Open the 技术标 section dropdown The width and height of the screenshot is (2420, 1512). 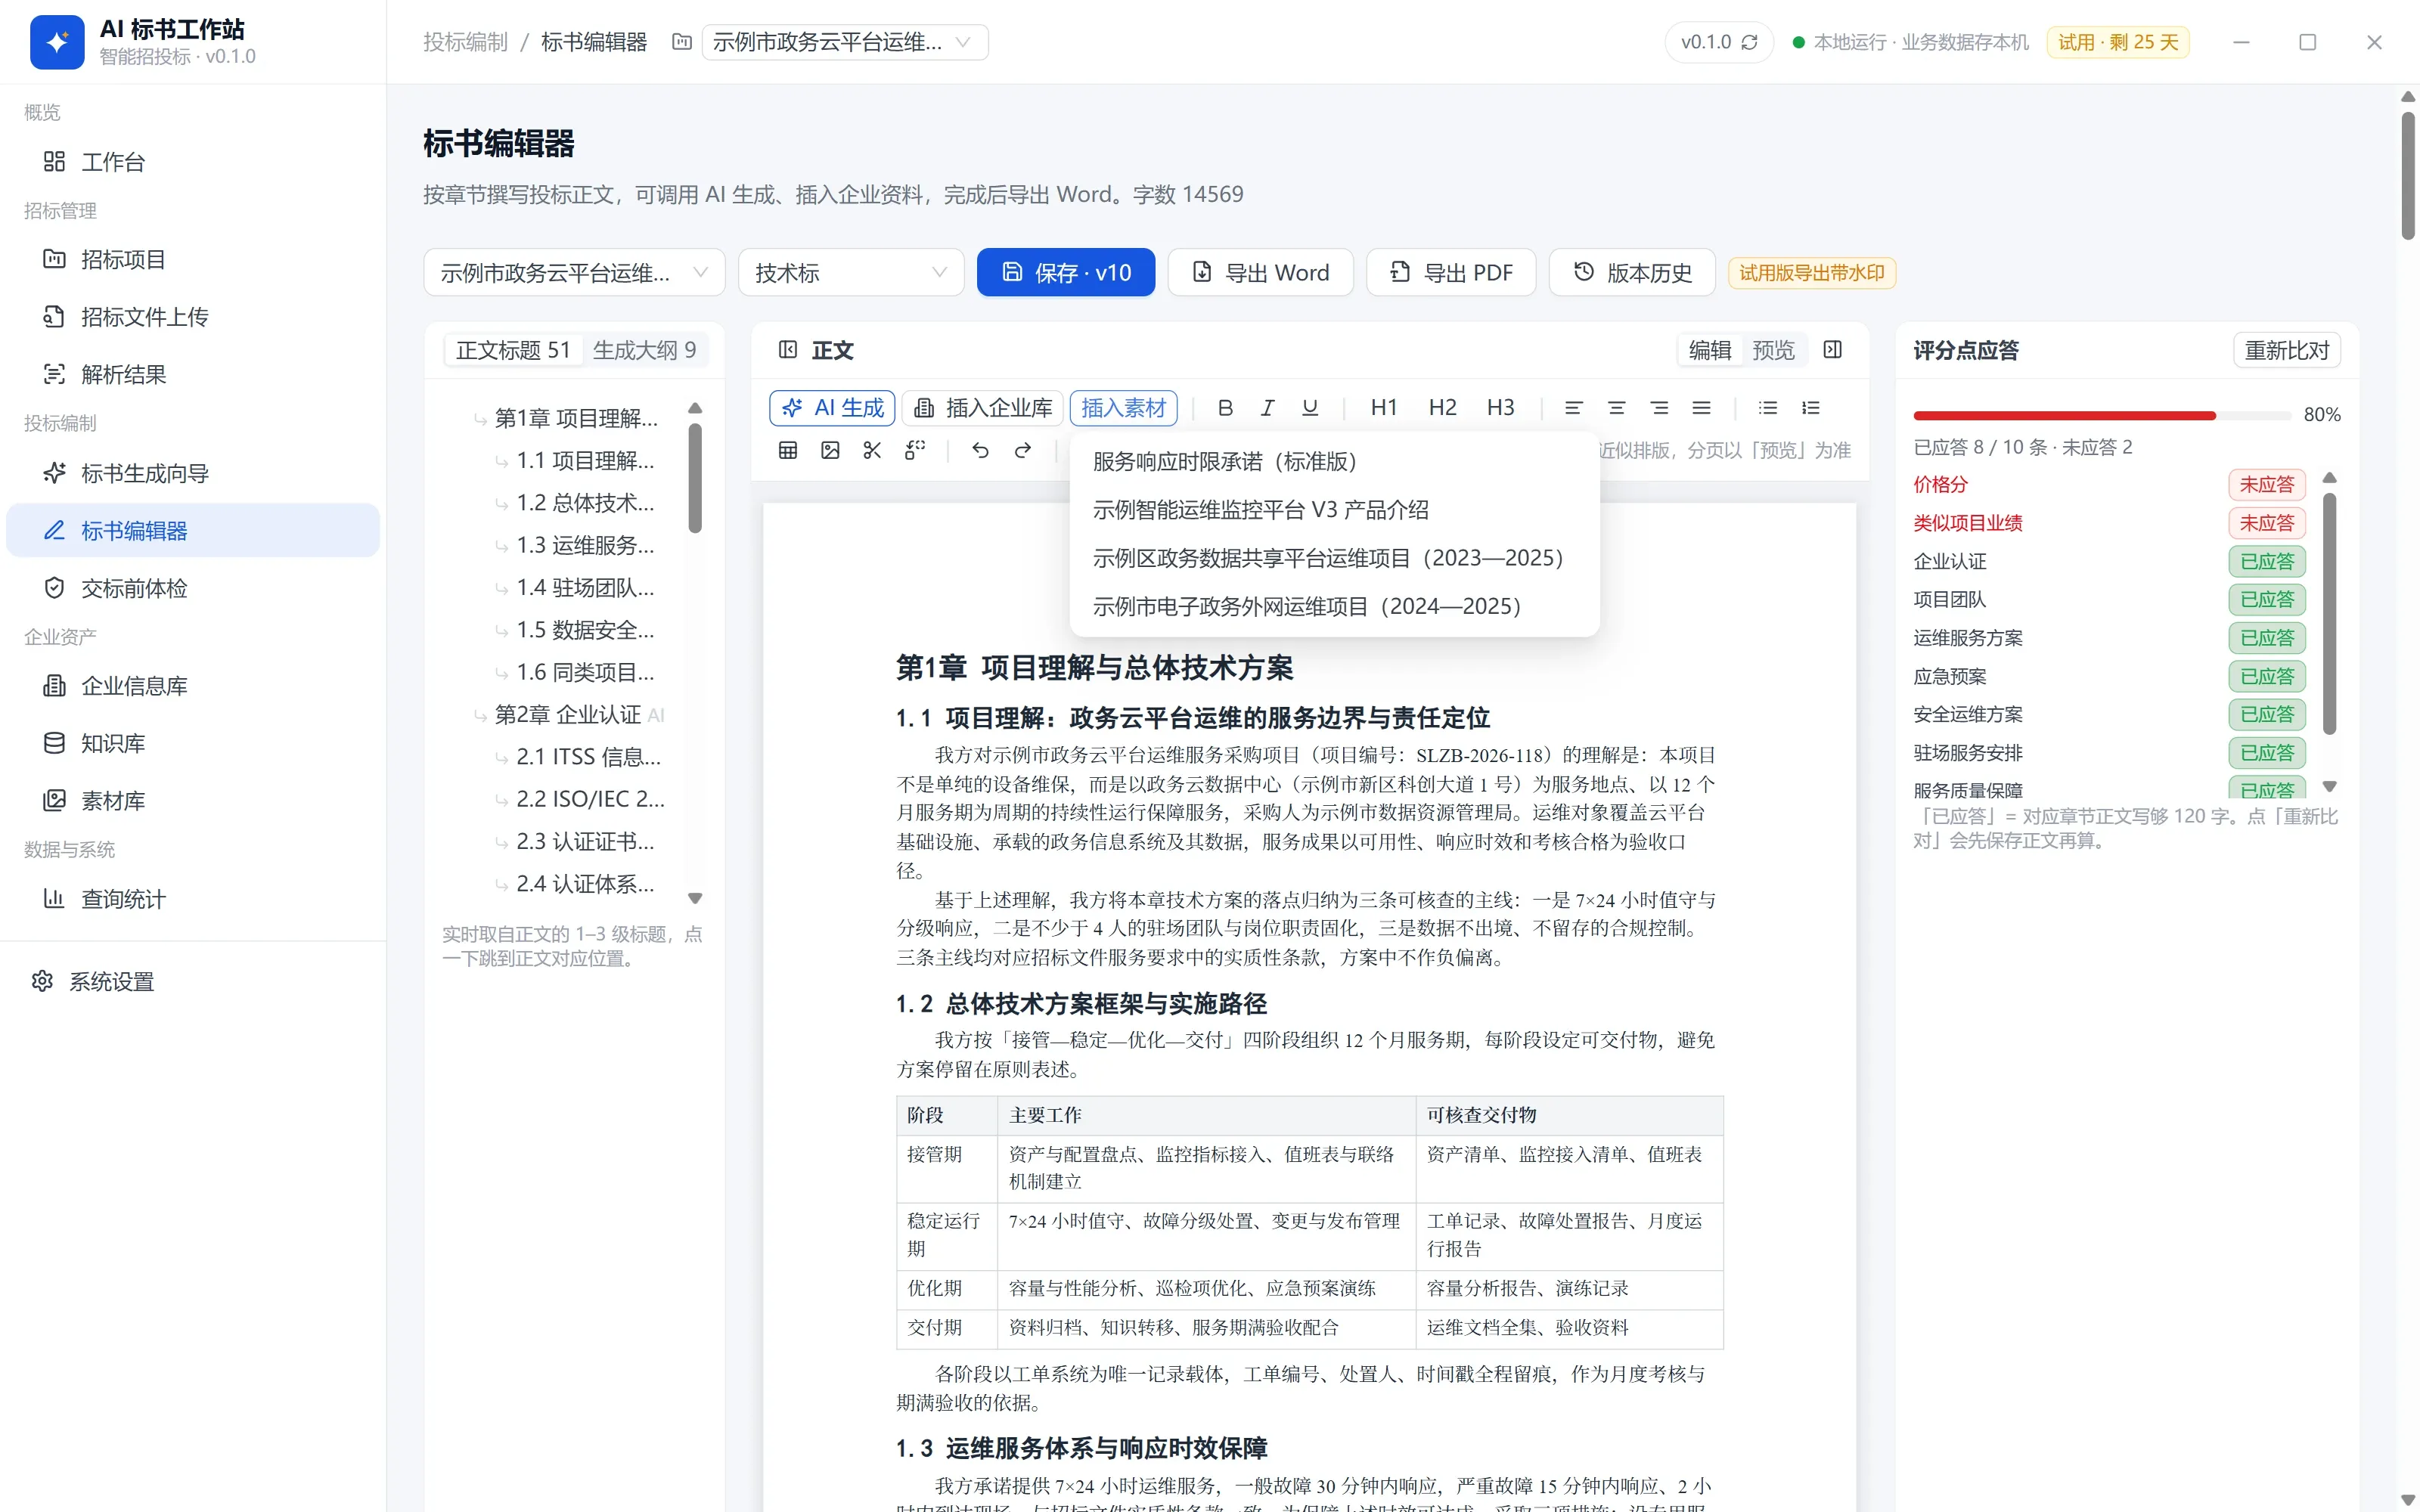click(x=851, y=273)
